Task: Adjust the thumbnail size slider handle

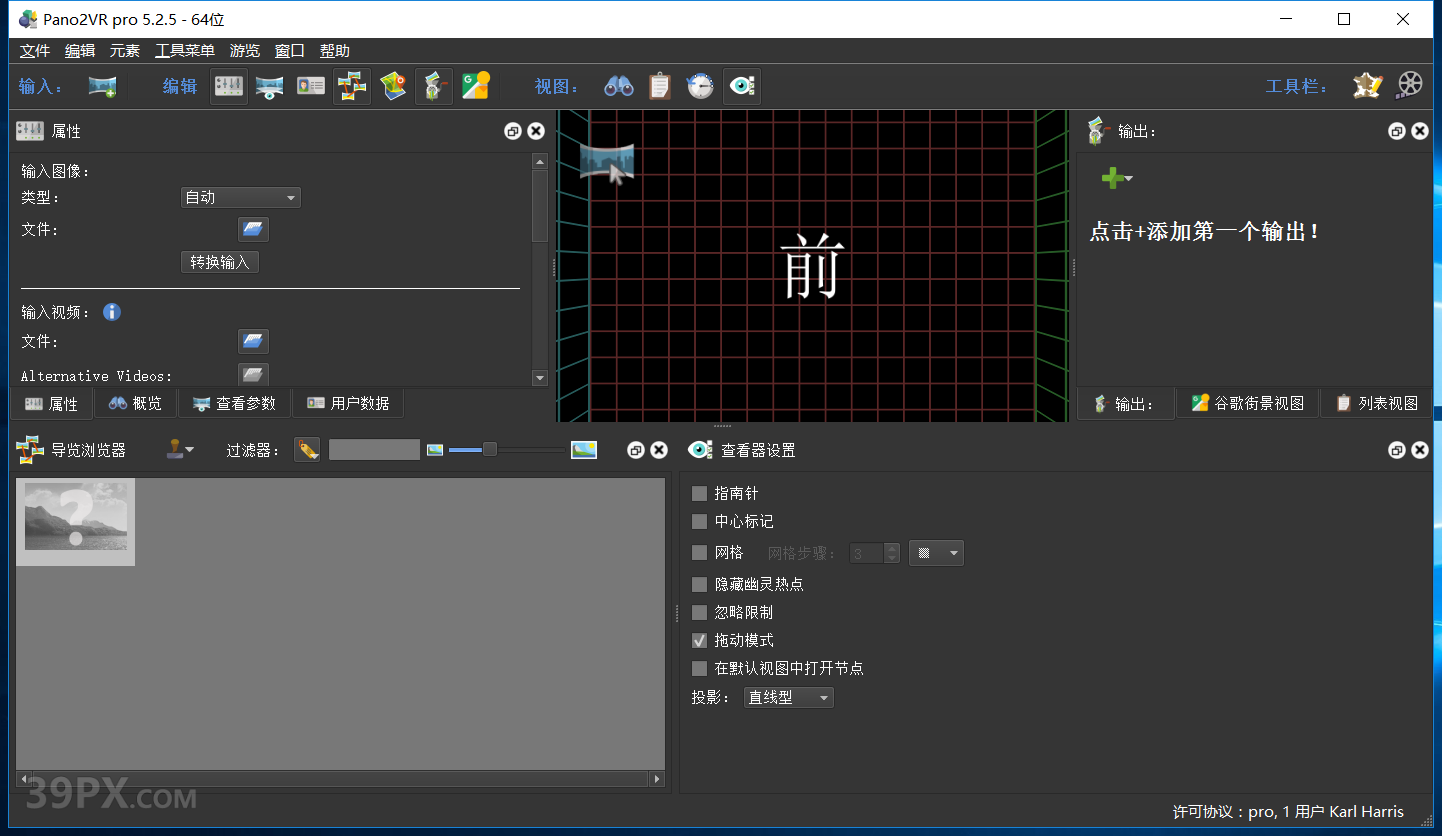Action: coord(490,450)
